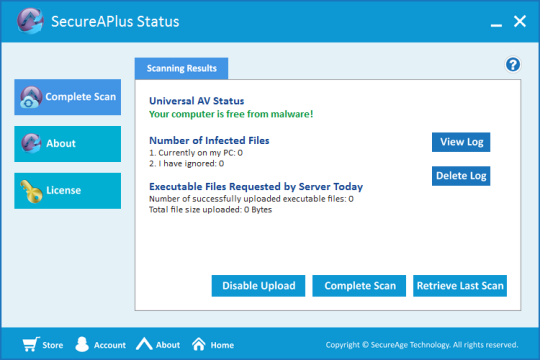Start scan with bottom Complete Scan button
Viewport: 540px width, 360px height.
359,286
